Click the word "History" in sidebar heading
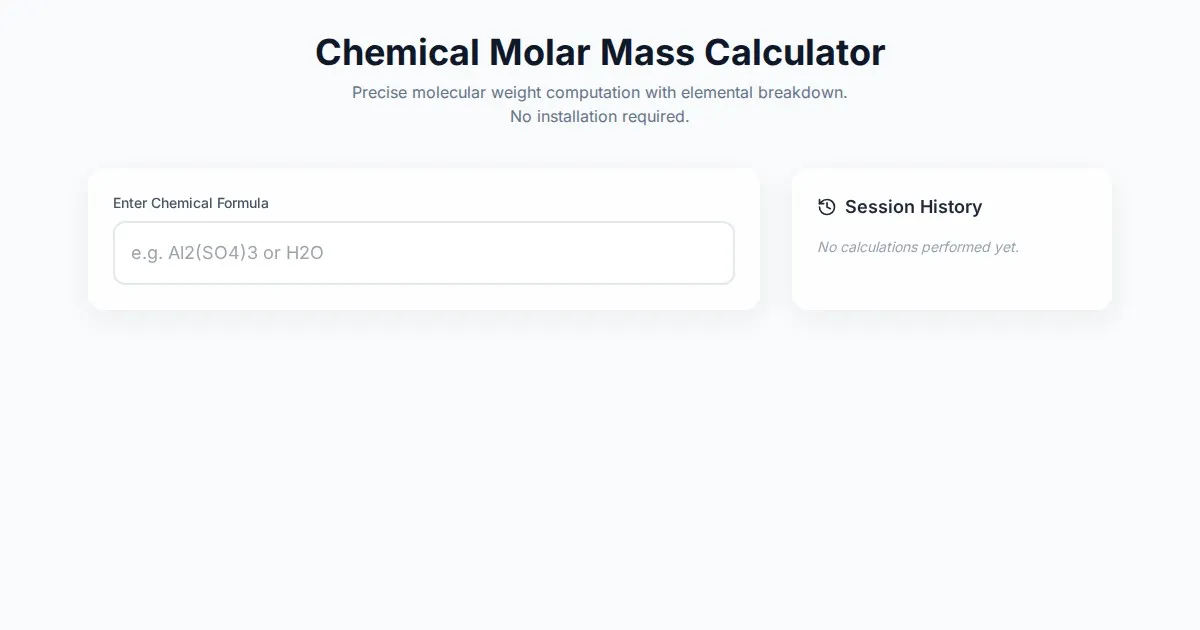 pos(948,207)
